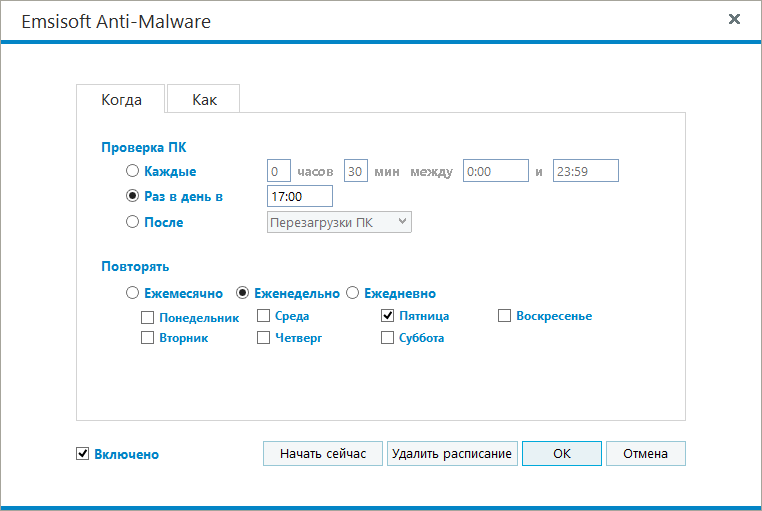Close the Emsisoft Anti-Malware dialog

tap(734, 19)
